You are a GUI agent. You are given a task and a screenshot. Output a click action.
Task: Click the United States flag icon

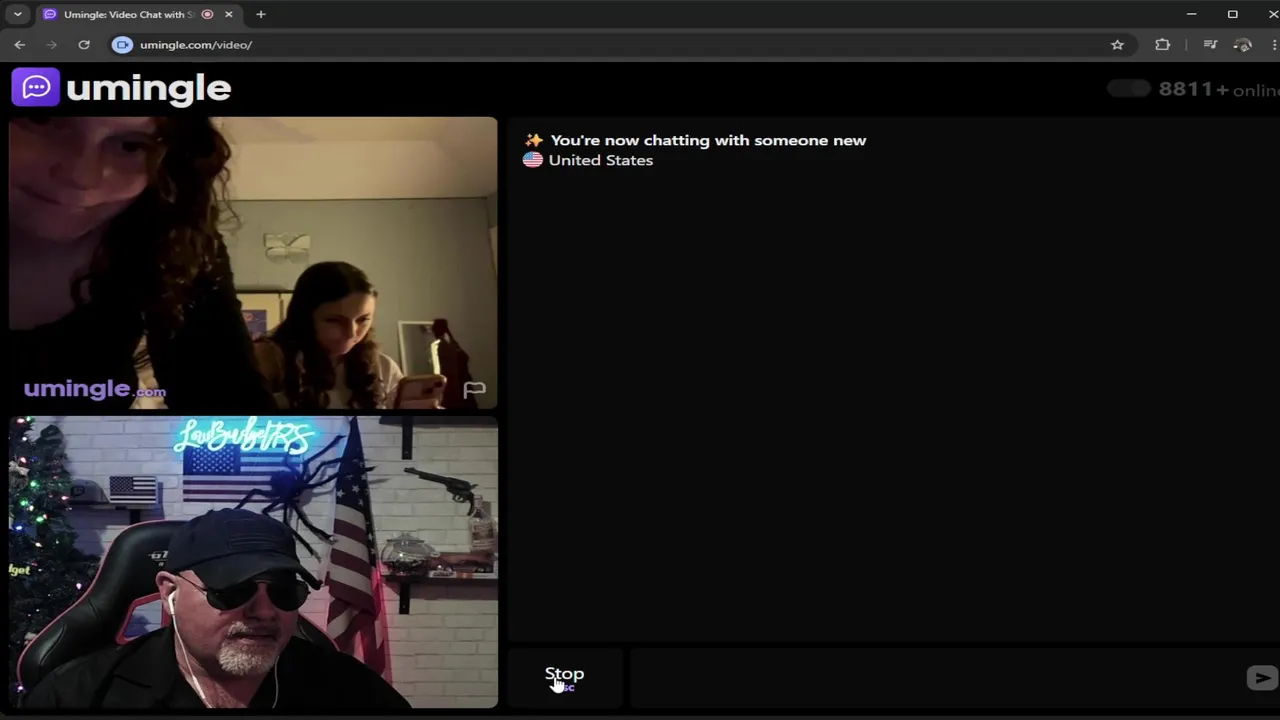[x=532, y=160]
